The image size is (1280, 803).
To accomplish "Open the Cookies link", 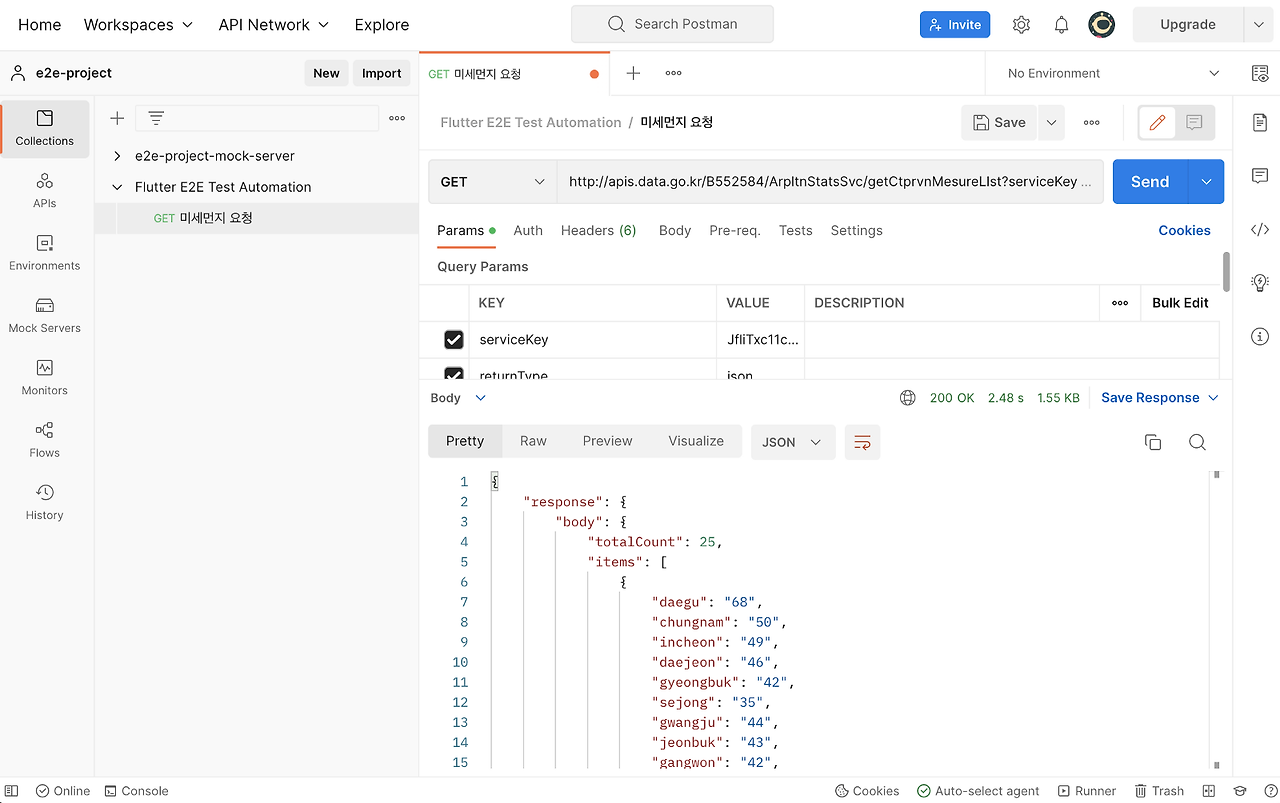I will 1184,230.
